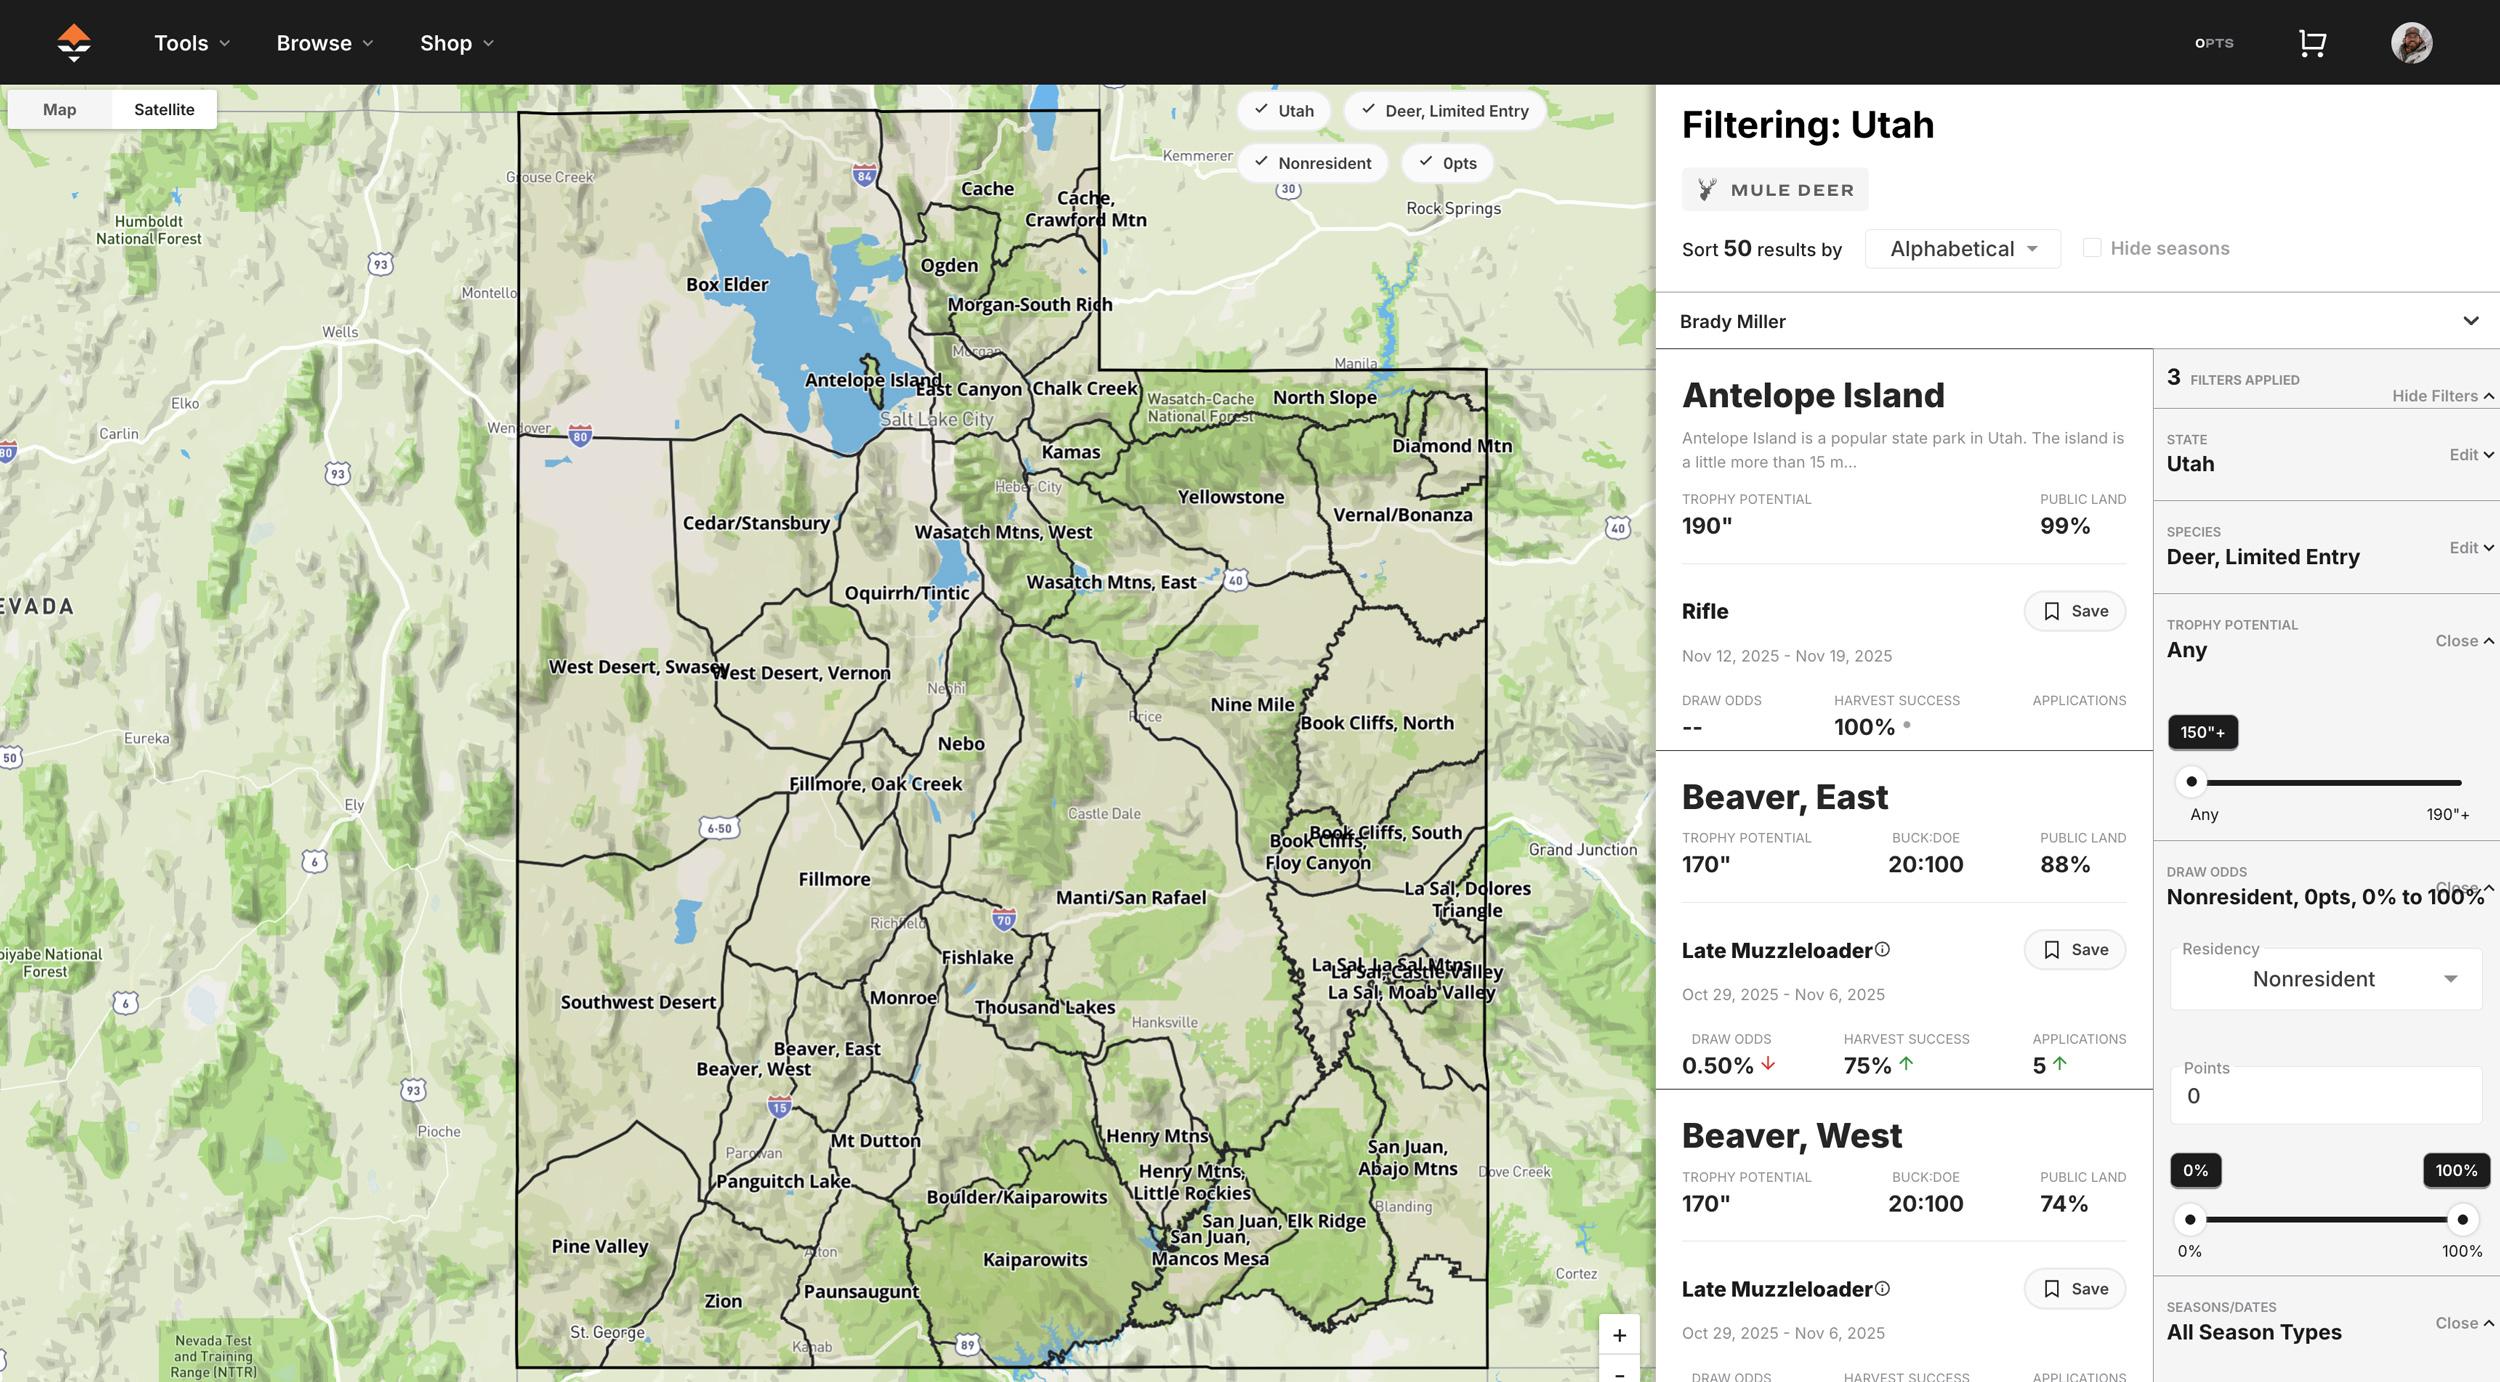Open the Alphabetical sort dropdown
Viewport: 2500px width, 1382px height.
tap(1962, 248)
